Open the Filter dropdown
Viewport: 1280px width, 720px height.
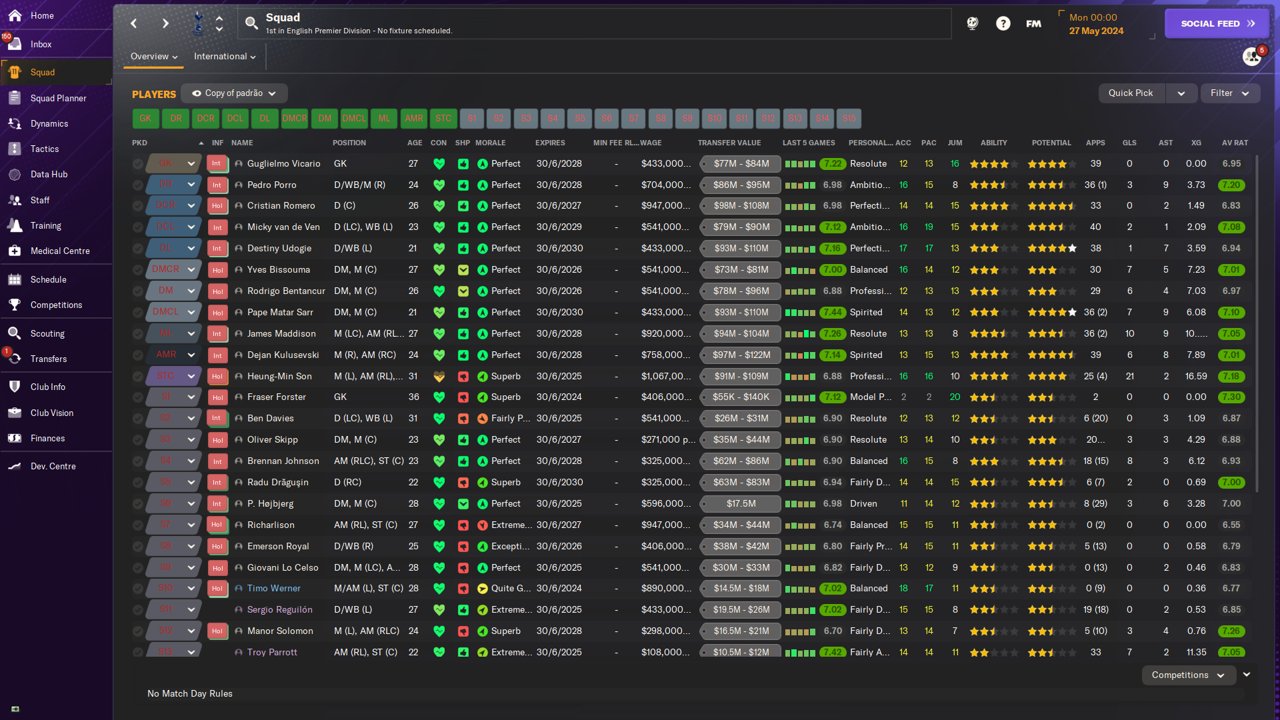[1229, 93]
